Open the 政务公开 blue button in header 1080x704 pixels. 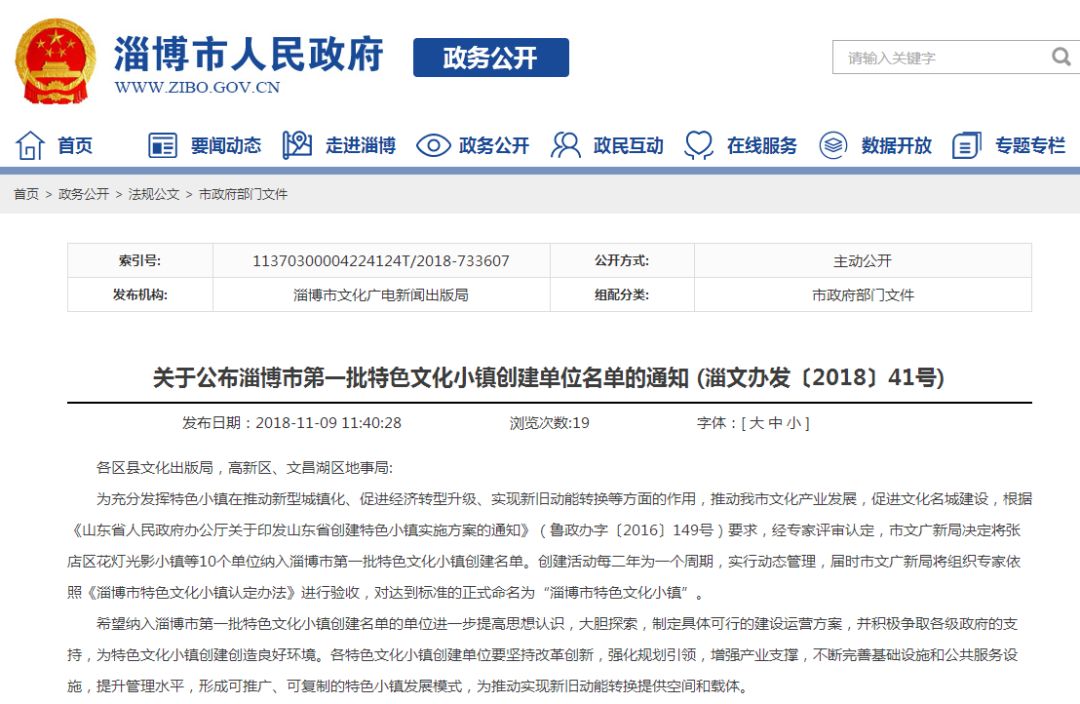[x=492, y=57]
